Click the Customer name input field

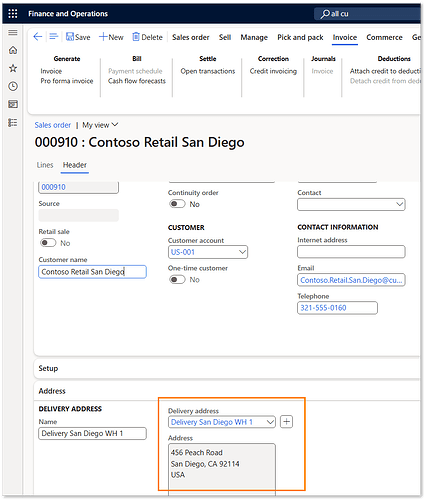[92, 272]
